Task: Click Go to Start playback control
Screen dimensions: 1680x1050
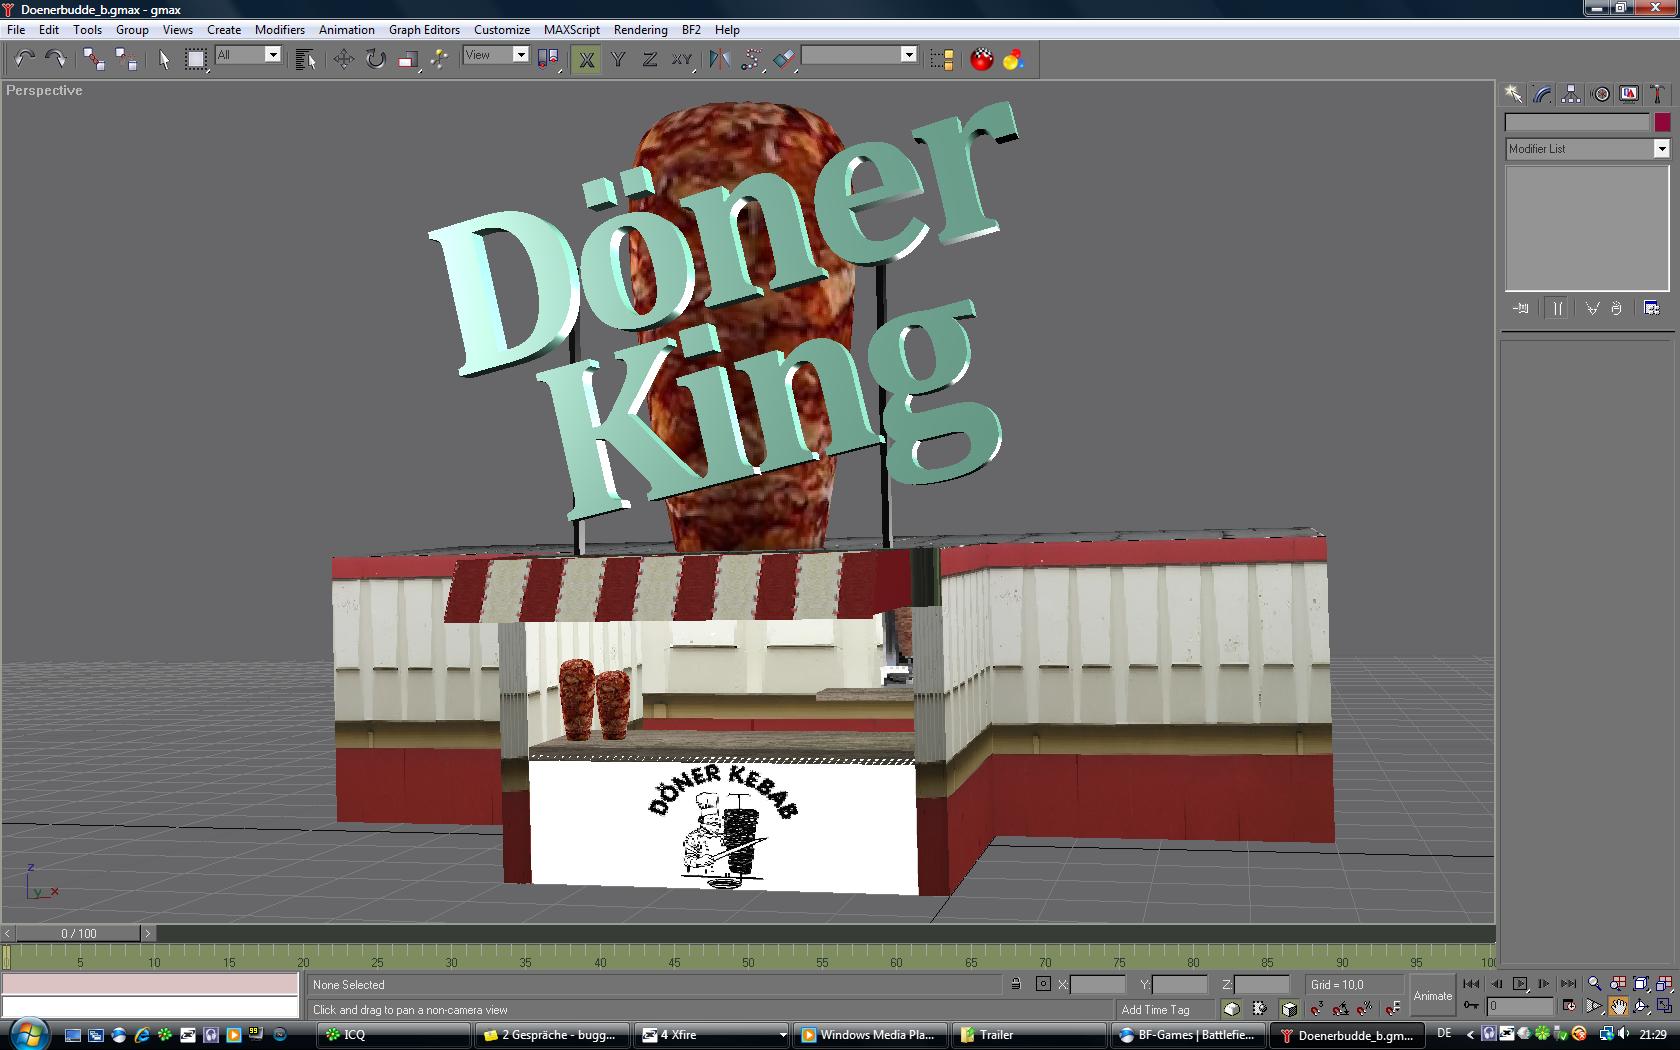Action: pyautogui.click(x=1471, y=984)
